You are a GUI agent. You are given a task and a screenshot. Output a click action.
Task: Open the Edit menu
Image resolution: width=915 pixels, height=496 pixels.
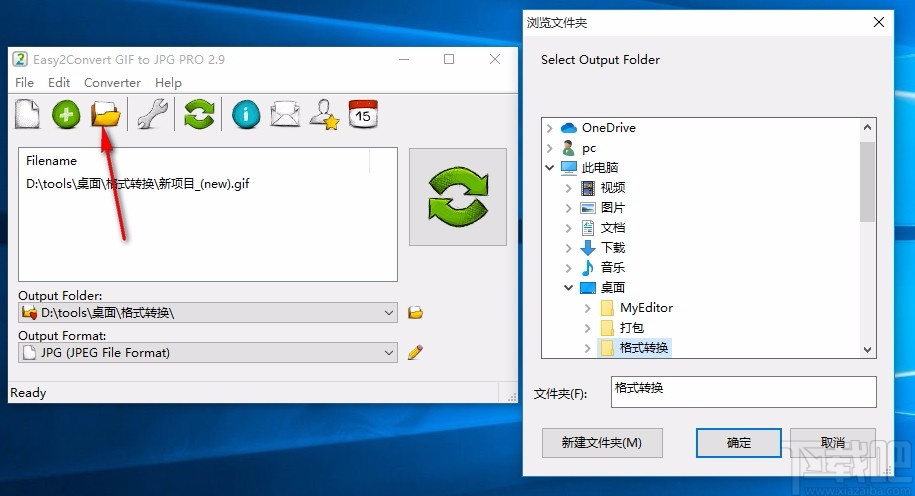[x=59, y=83]
